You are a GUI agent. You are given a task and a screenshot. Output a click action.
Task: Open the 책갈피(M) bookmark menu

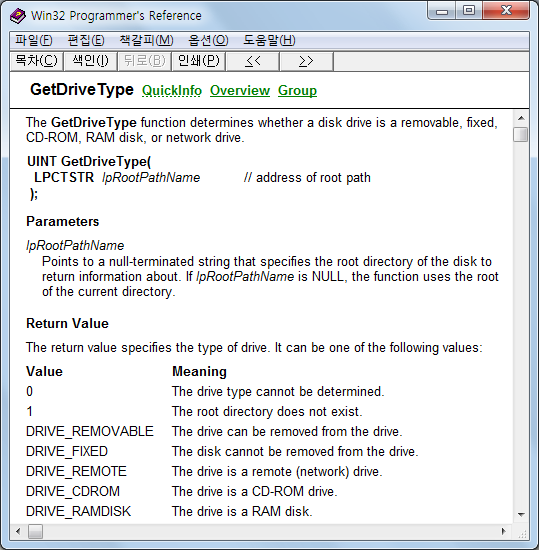coord(146,40)
